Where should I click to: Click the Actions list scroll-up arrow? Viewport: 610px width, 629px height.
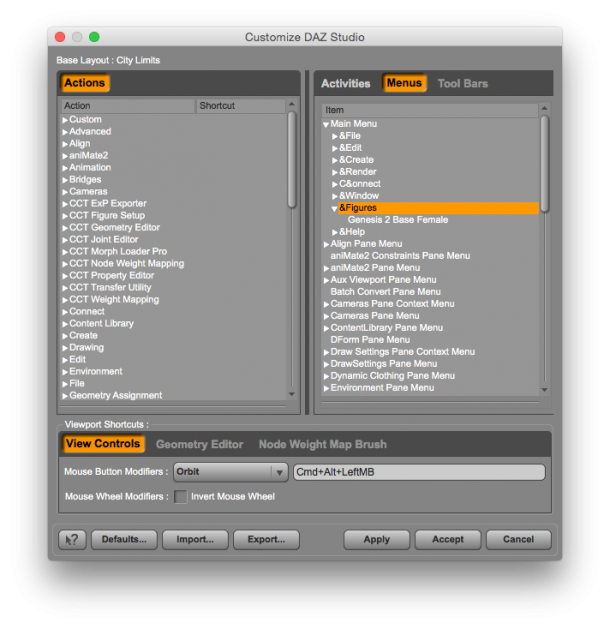pos(292,104)
